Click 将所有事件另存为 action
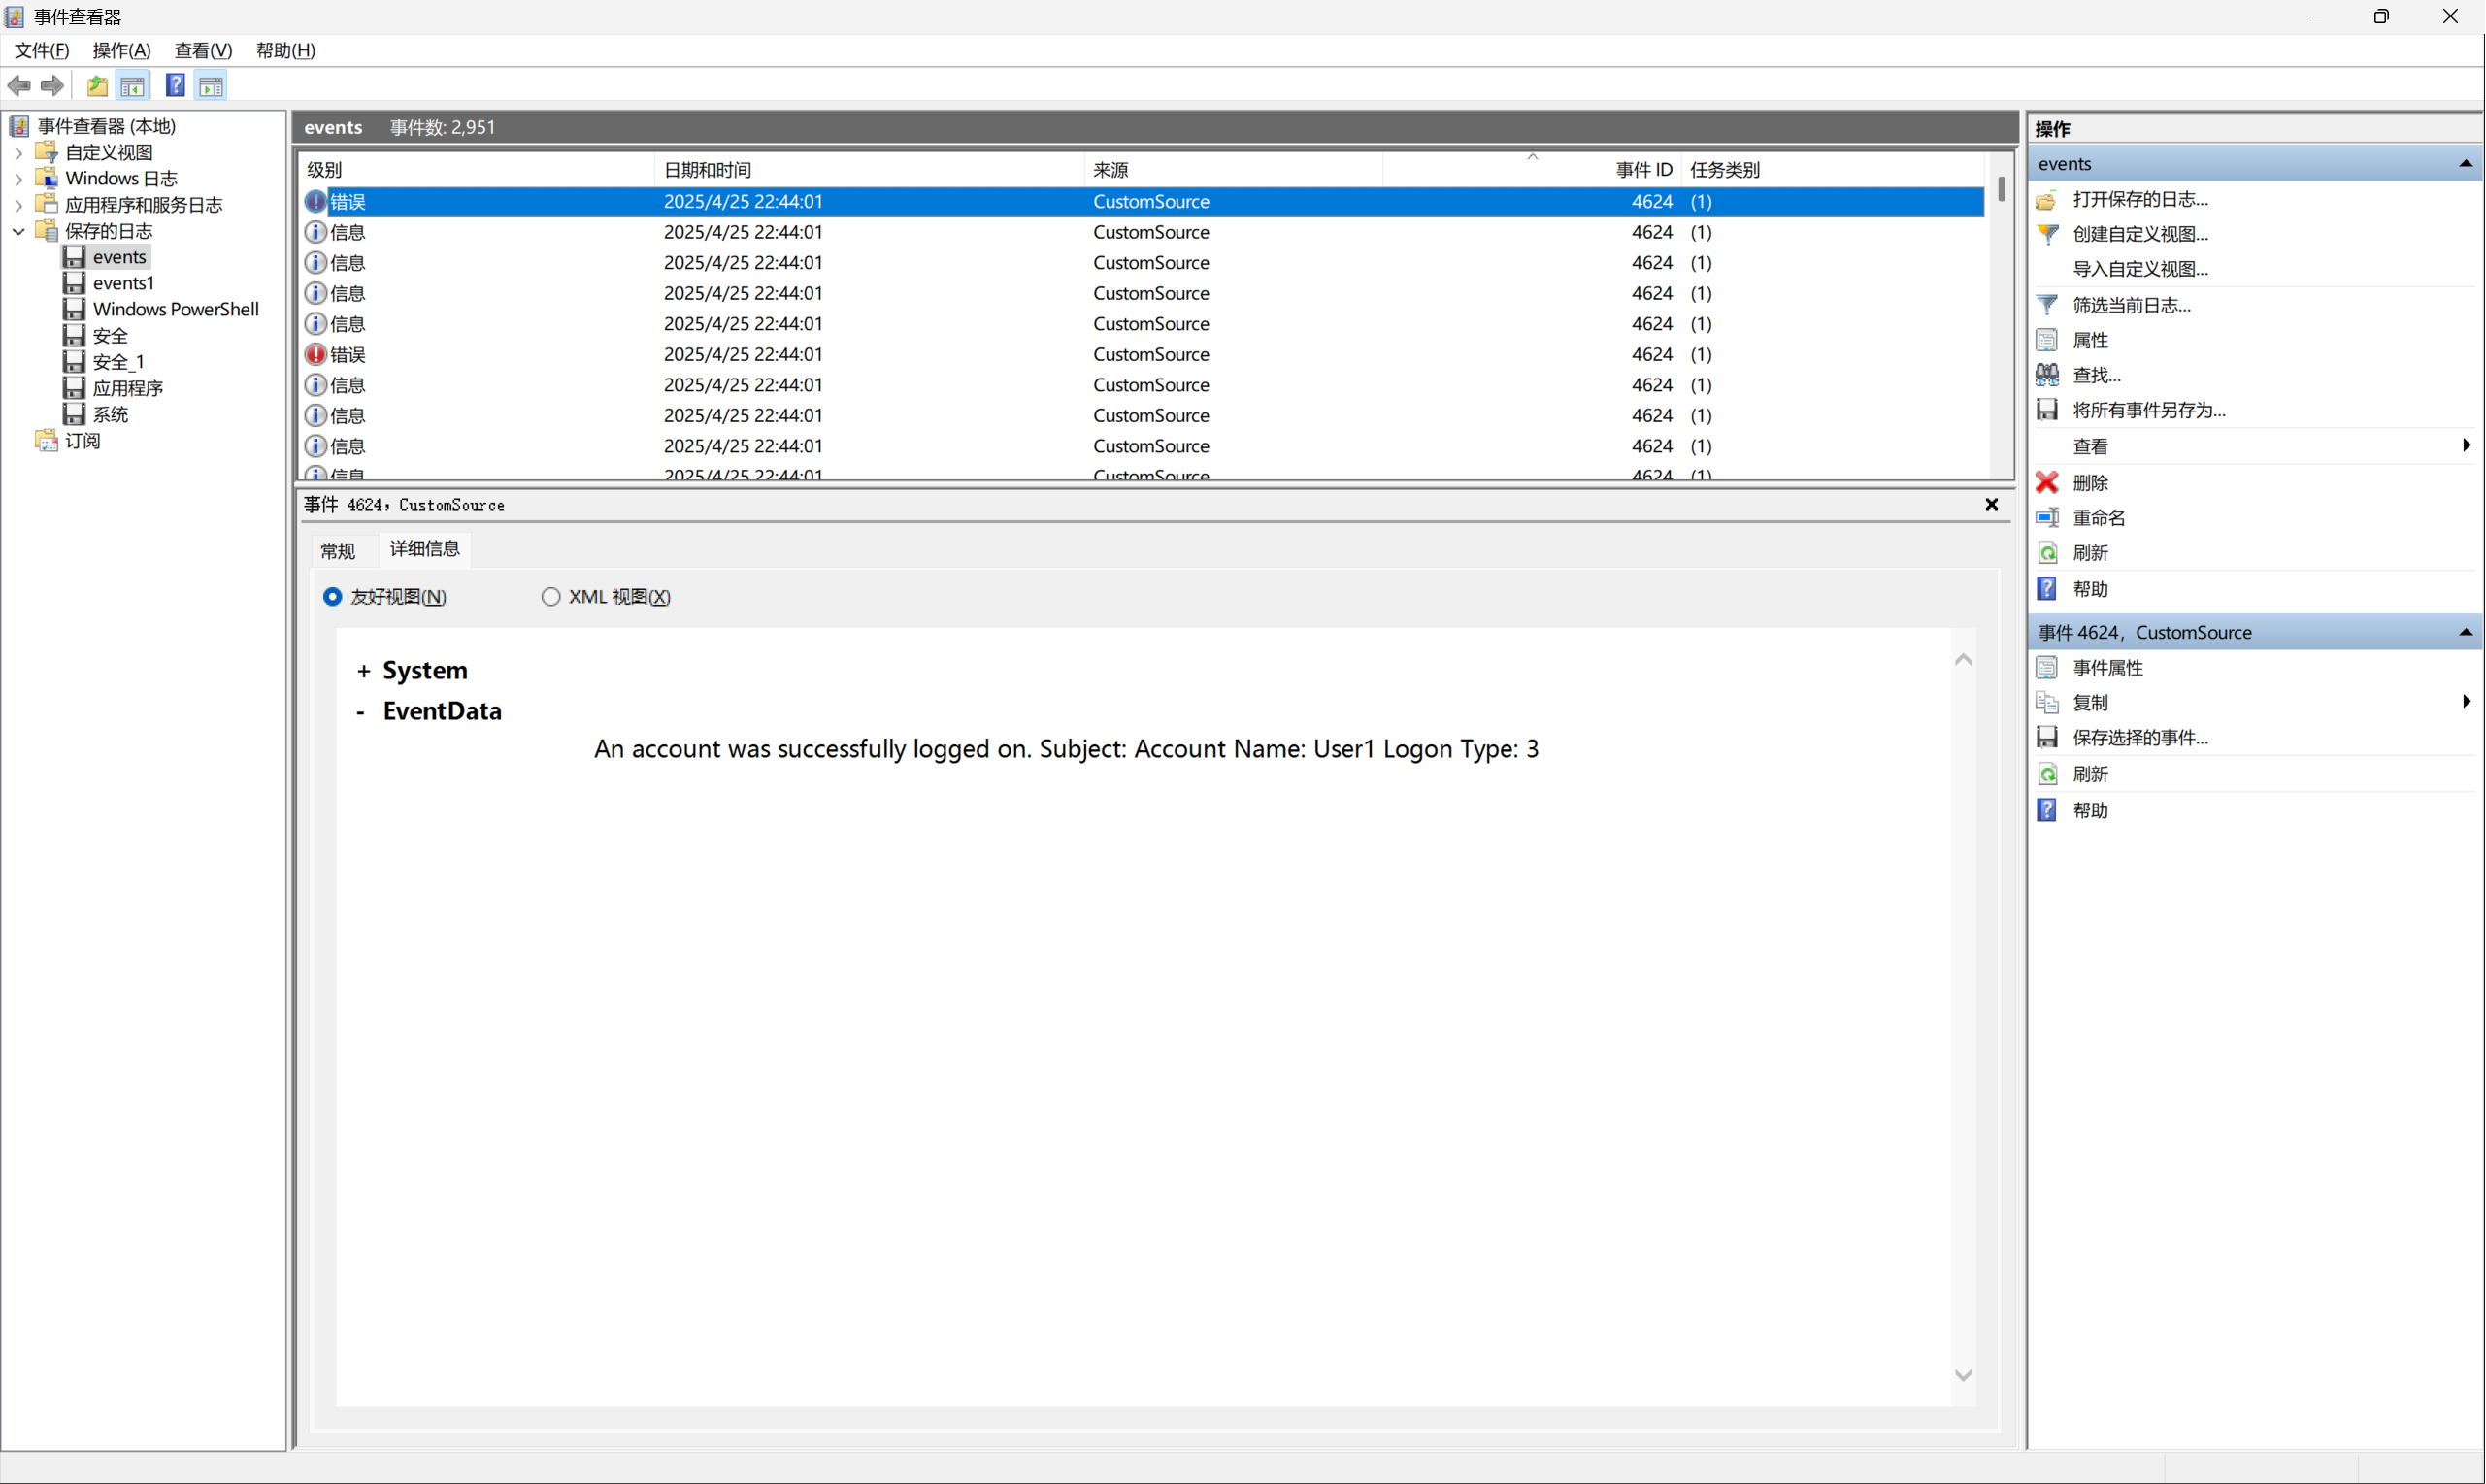2486x1484 pixels. pos(2148,410)
